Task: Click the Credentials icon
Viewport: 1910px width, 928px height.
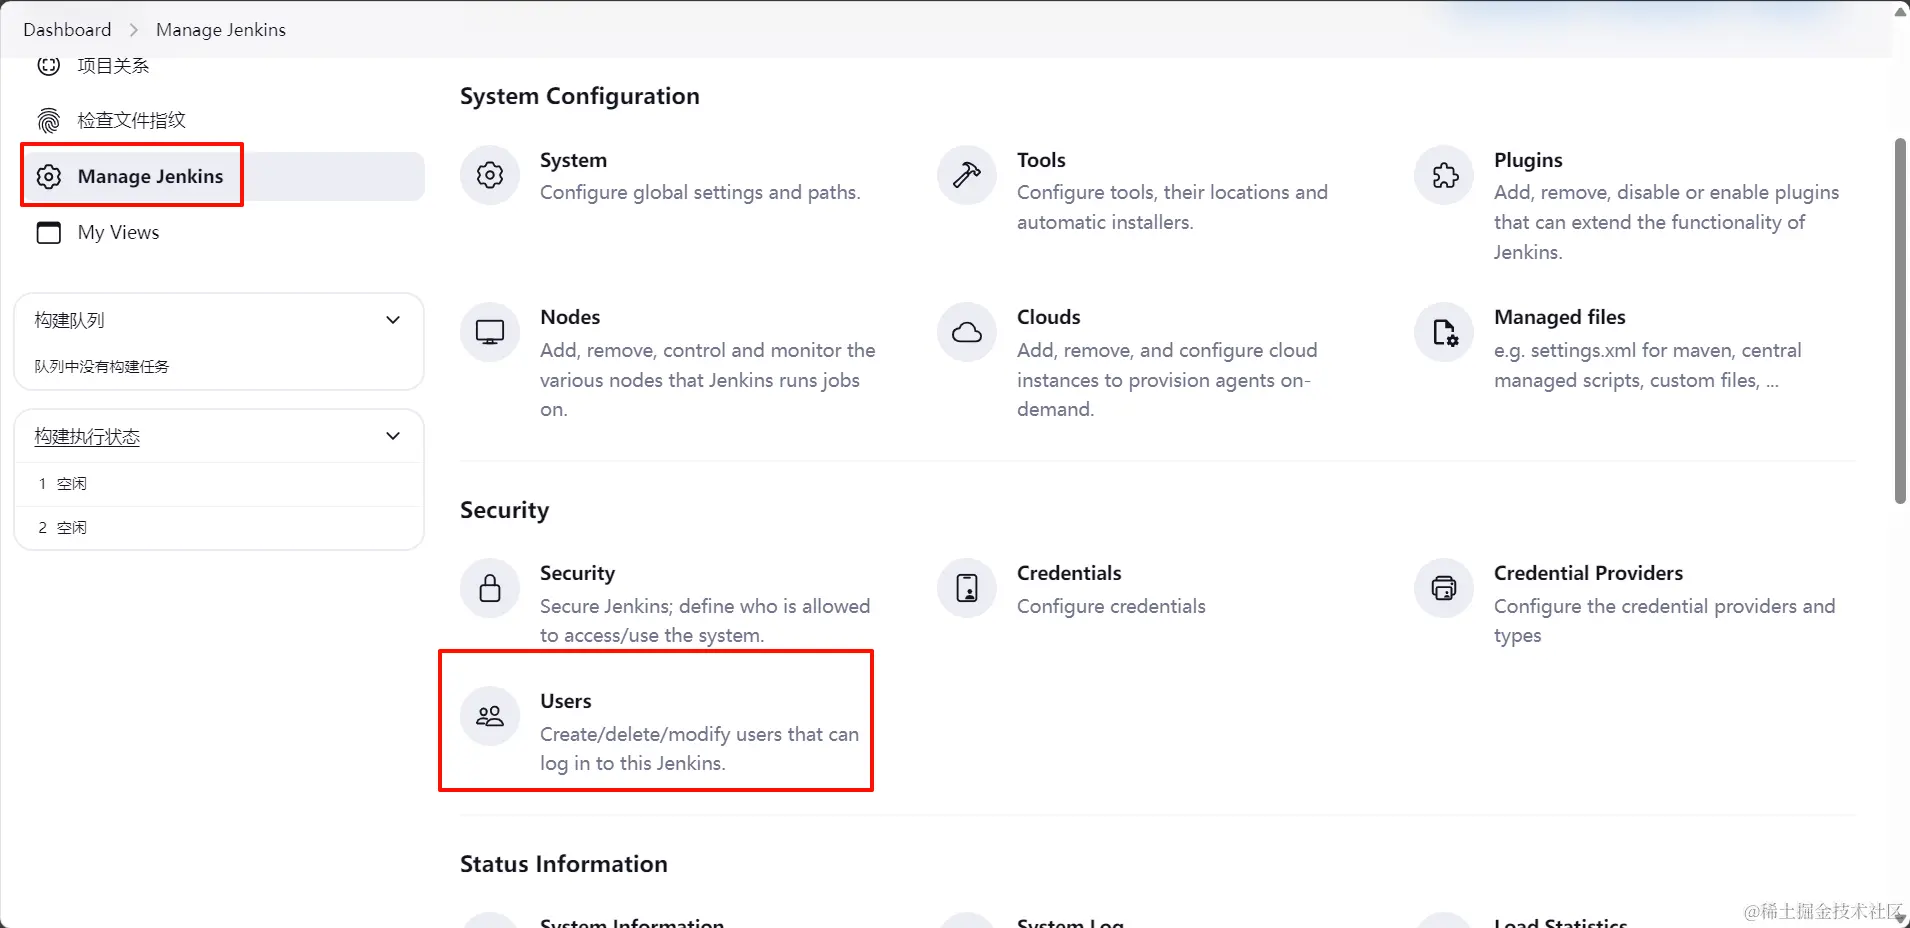Action: click(967, 588)
